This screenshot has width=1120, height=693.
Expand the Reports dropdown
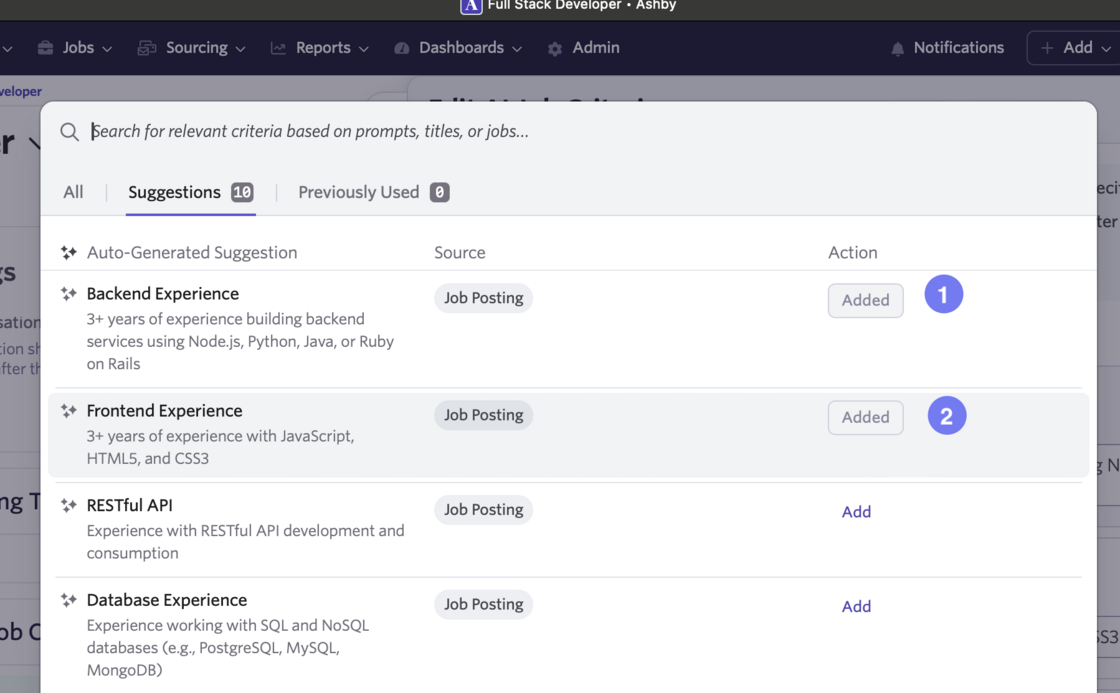pos(332,48)
